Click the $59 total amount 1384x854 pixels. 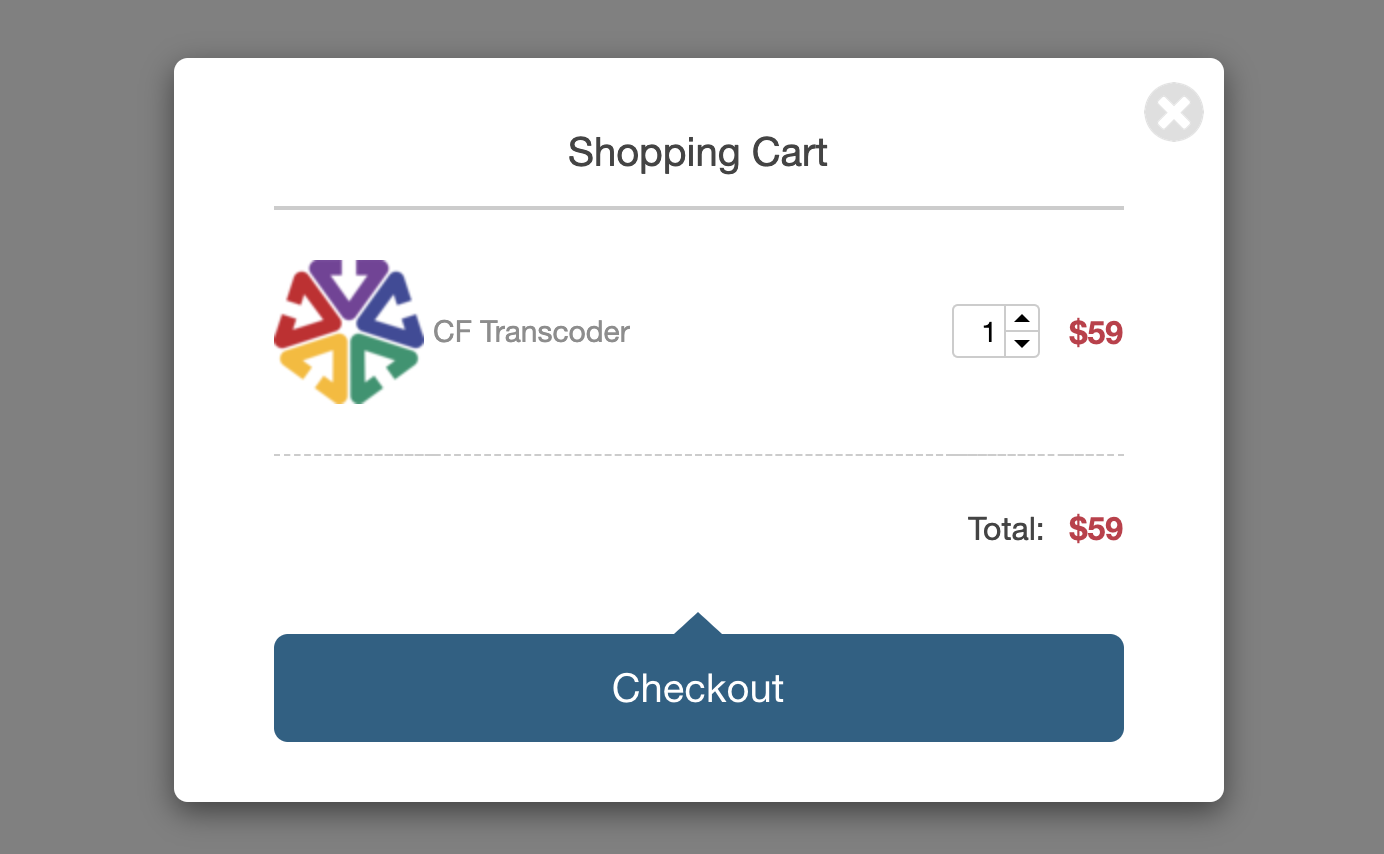click(1095, 529)
